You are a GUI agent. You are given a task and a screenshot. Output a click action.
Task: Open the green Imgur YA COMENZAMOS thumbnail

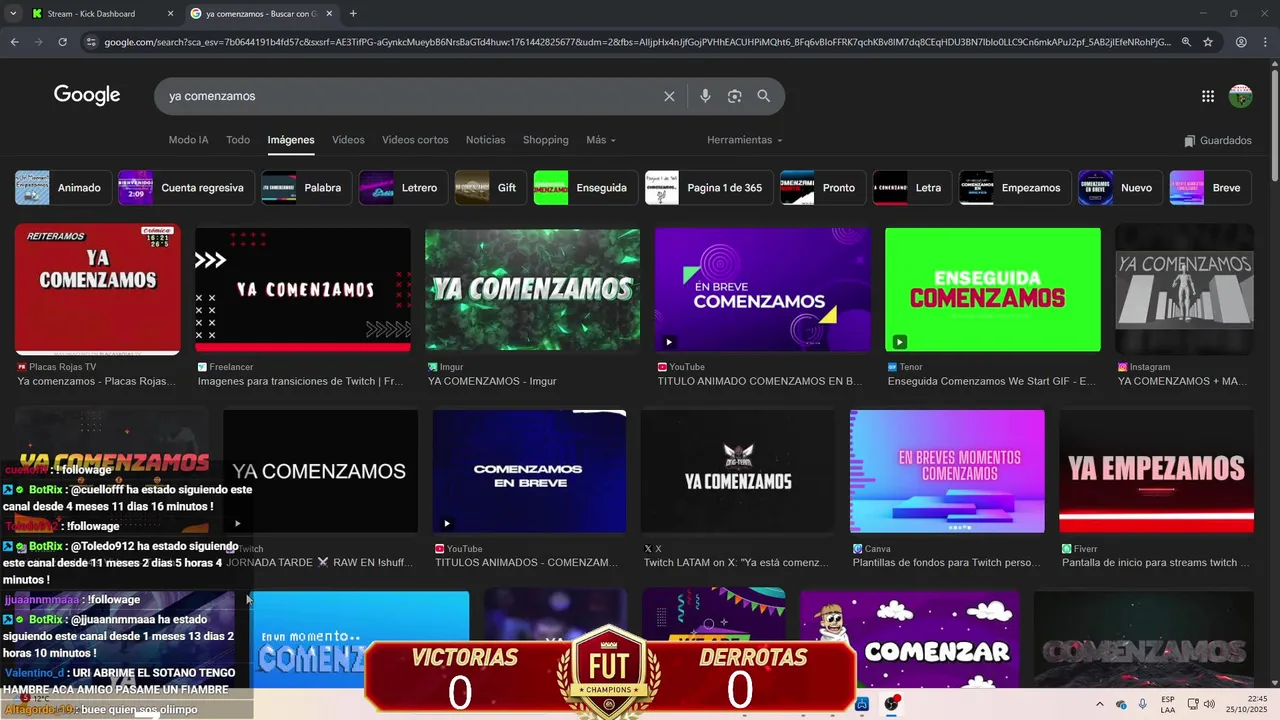[532, 290]
